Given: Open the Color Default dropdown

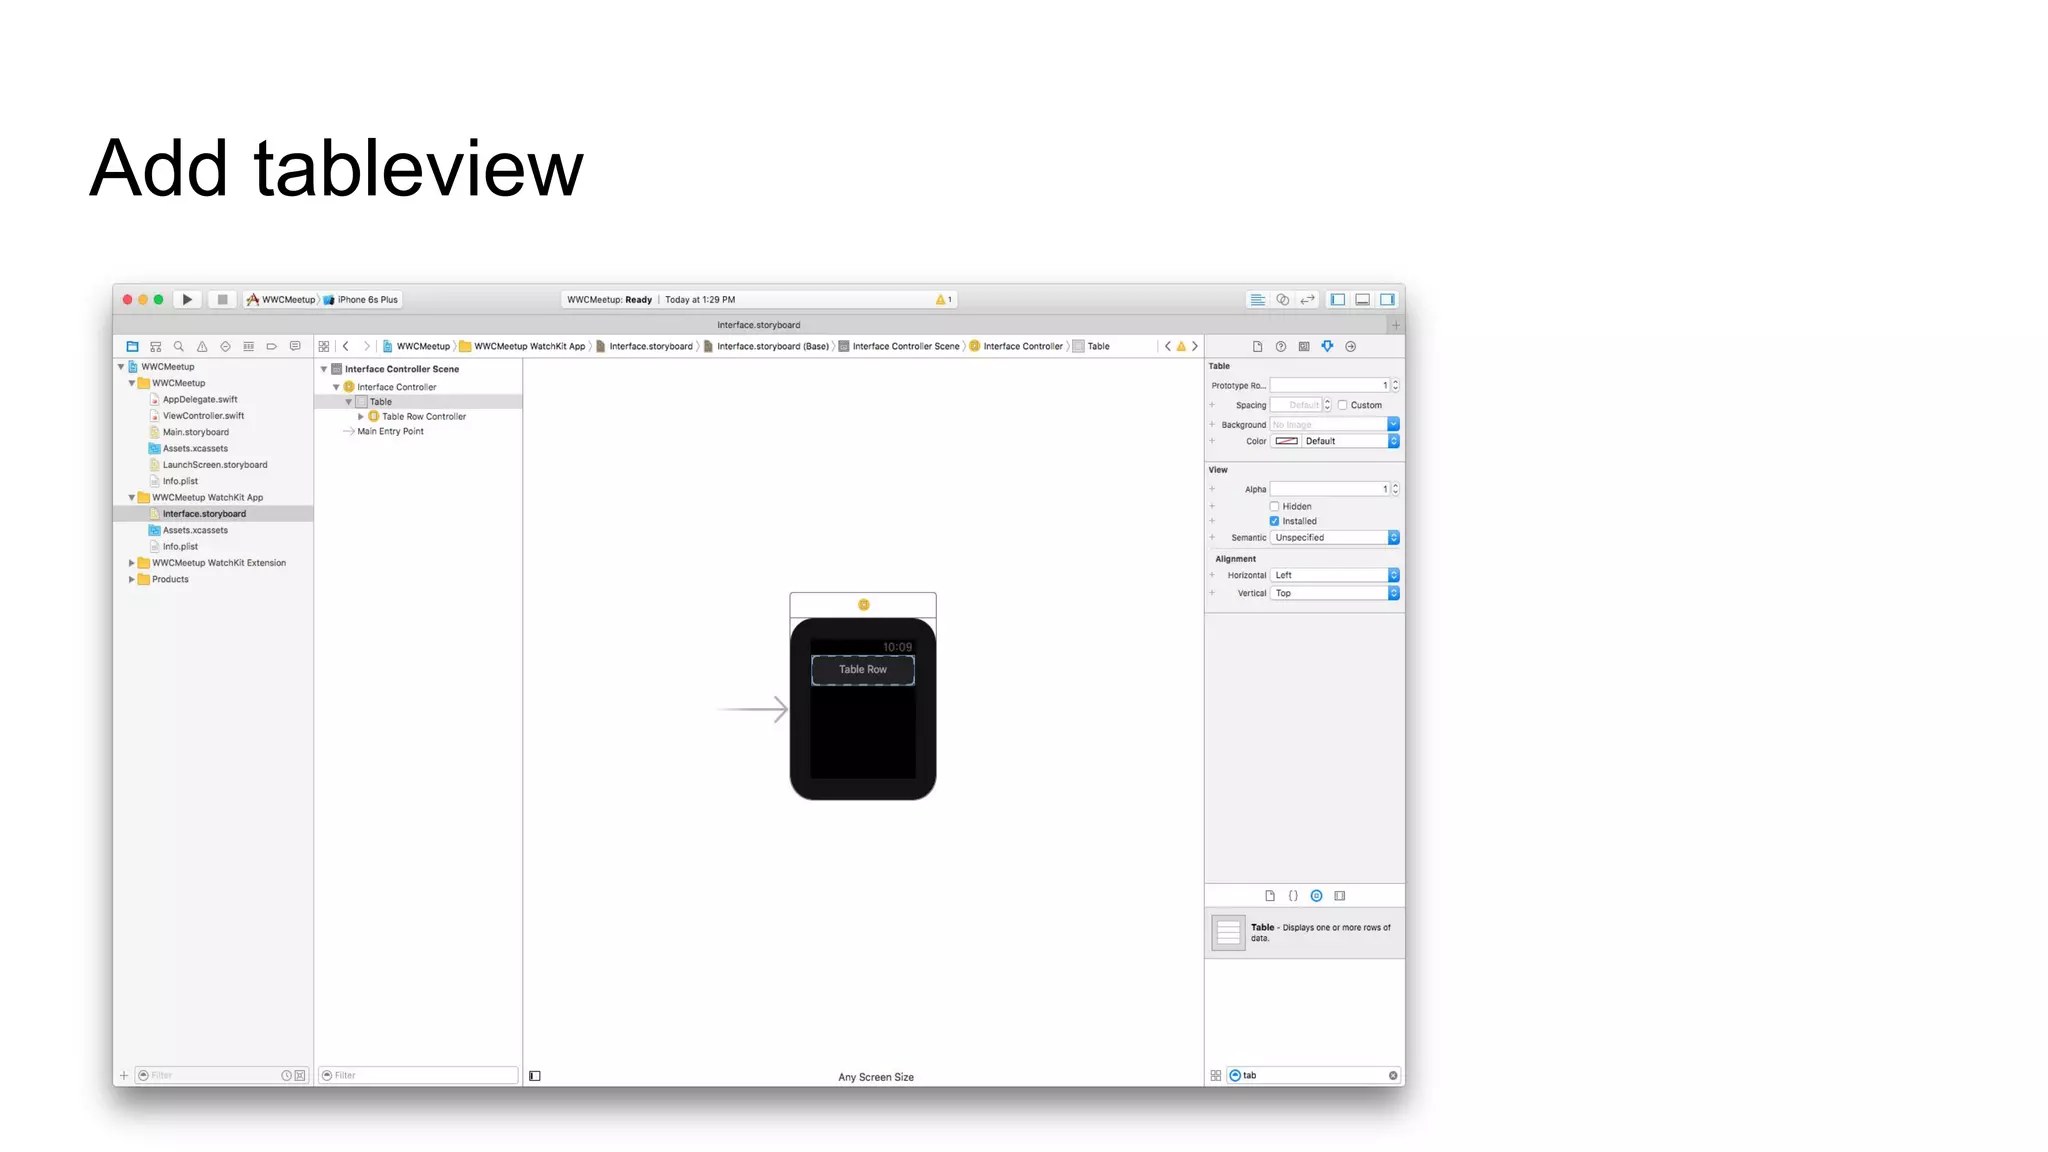Looking at the screenshot, I should click(1350, 441).
